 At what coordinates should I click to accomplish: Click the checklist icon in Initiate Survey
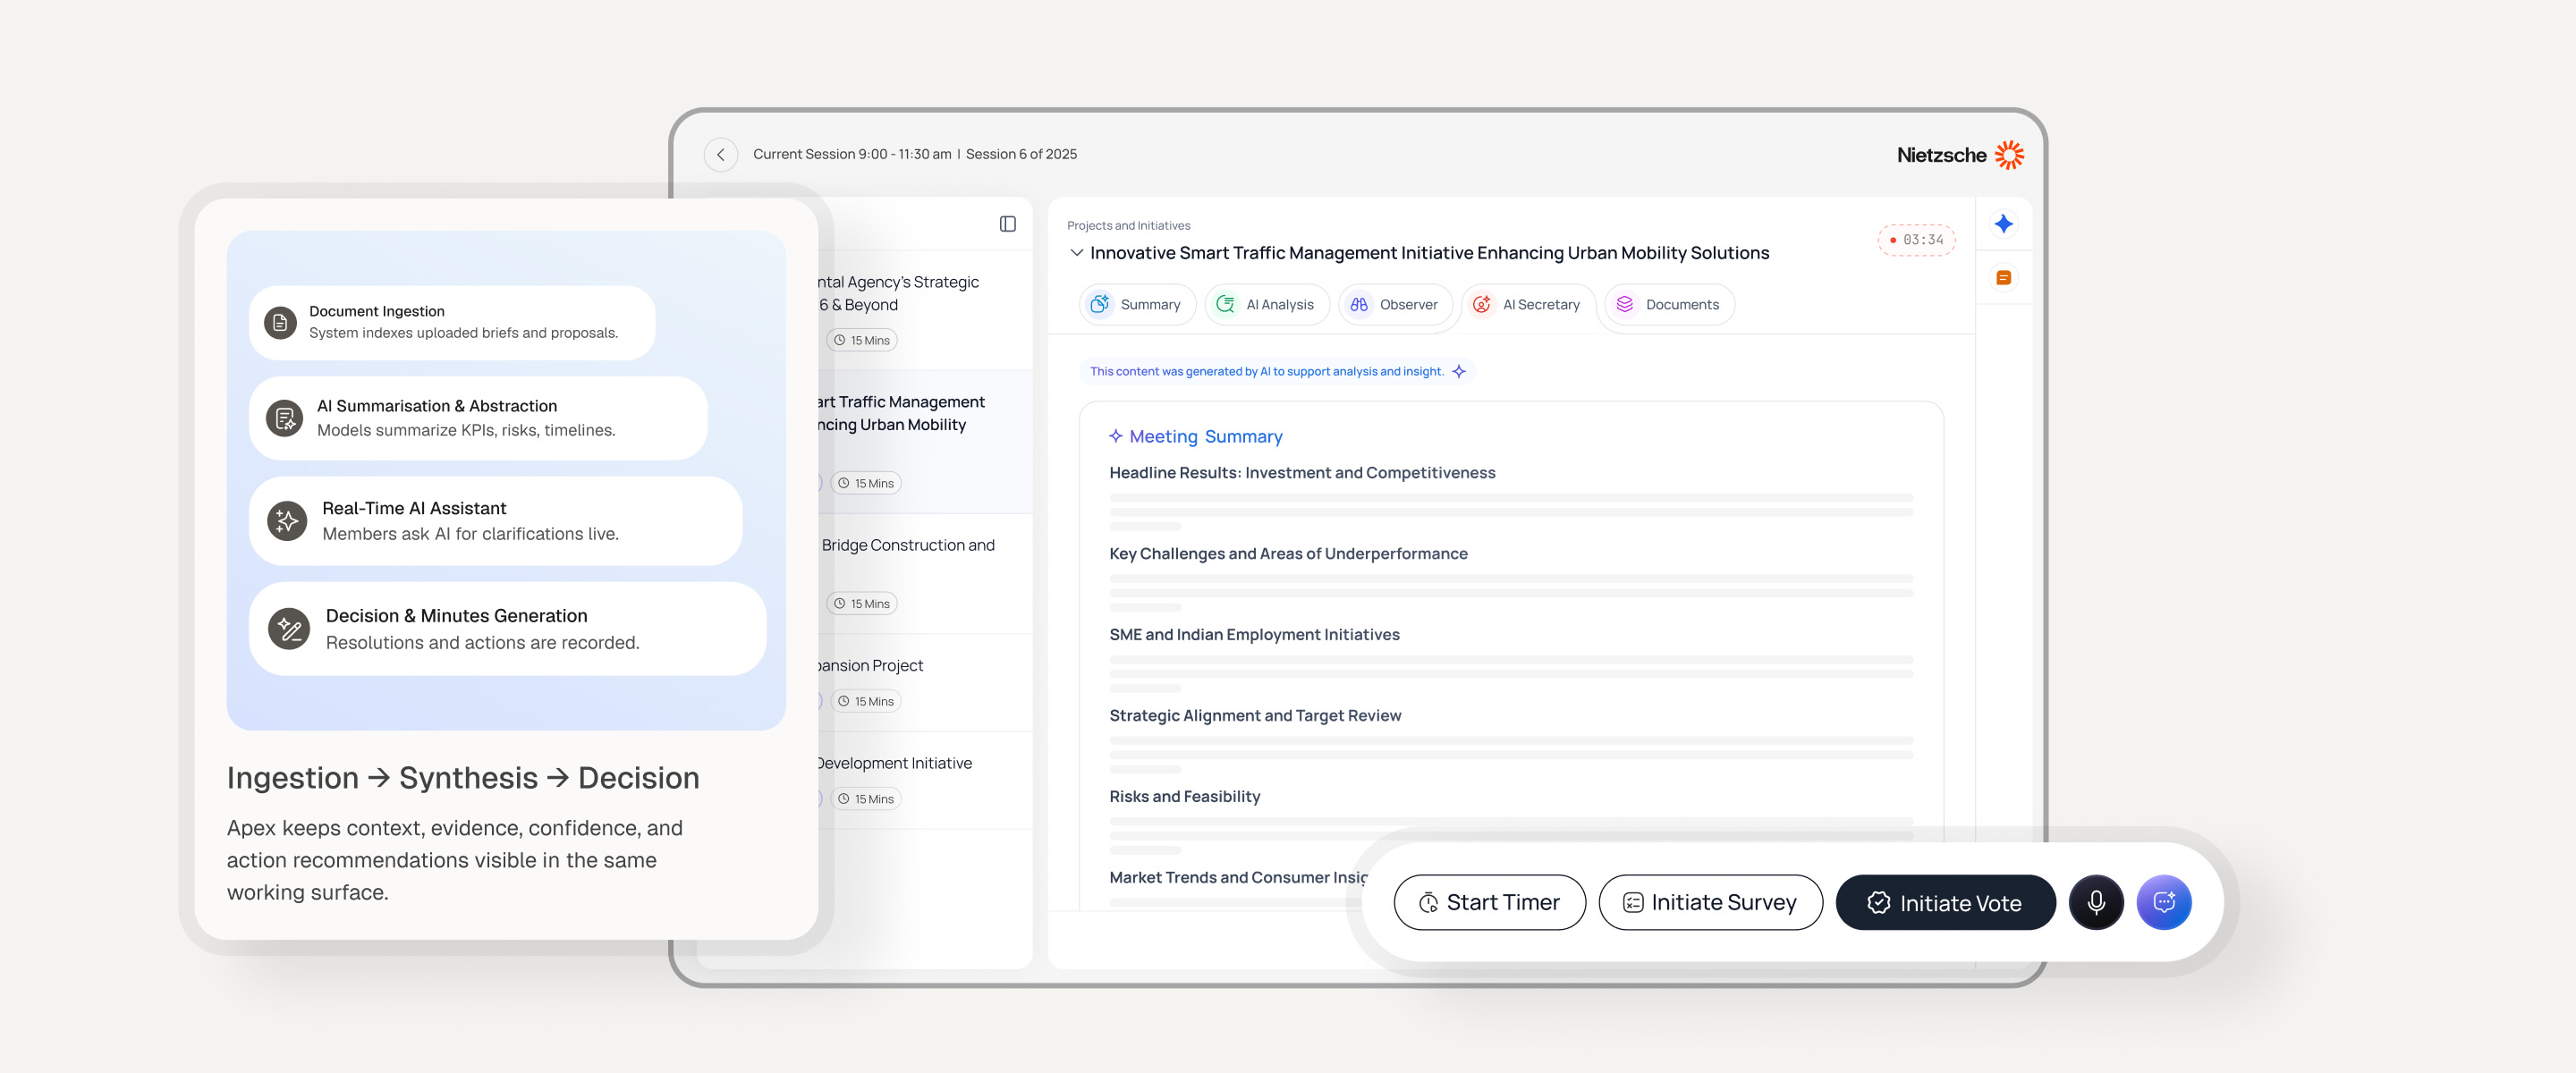[x=1633, y=903]
